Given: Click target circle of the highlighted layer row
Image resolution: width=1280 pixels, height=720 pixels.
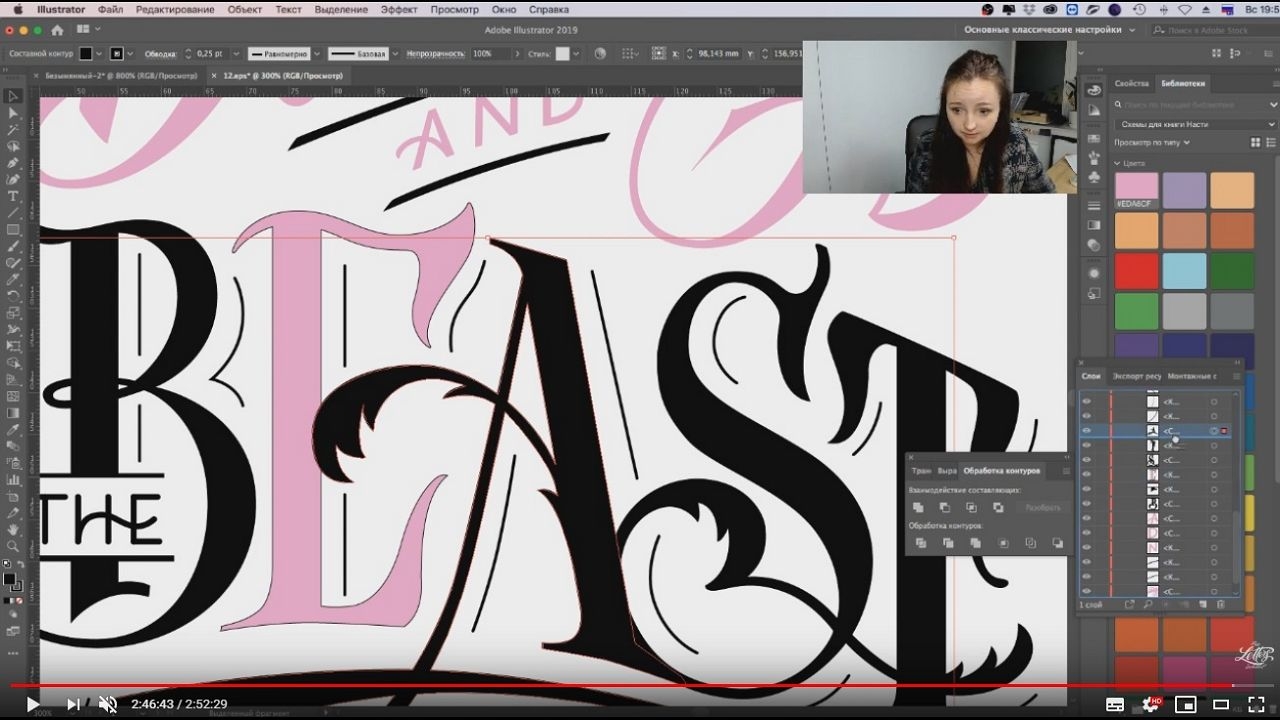Looking at the screenshot, I should tap(1214, 431).
